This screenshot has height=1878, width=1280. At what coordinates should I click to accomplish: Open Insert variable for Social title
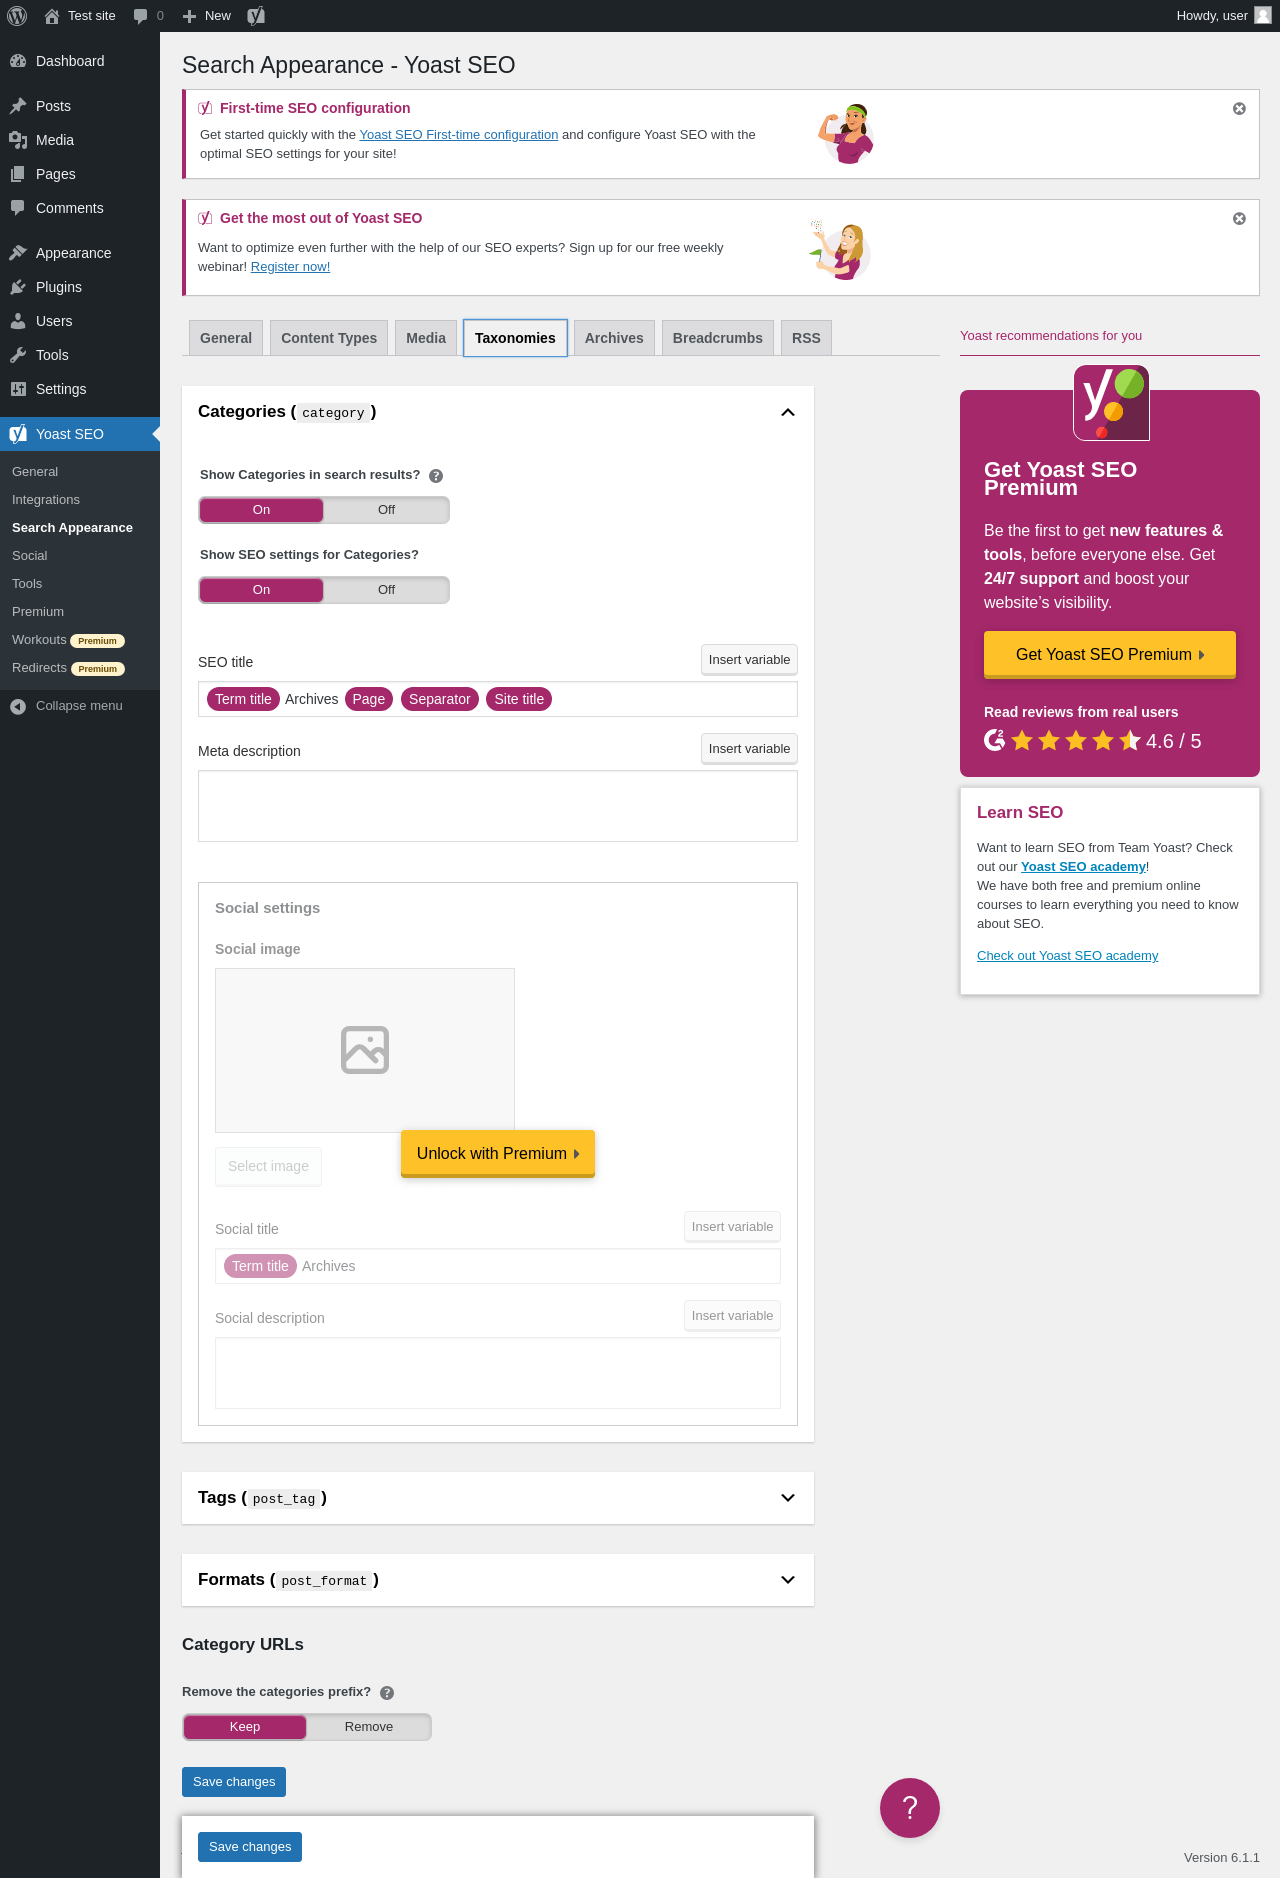coord(732,1227)
